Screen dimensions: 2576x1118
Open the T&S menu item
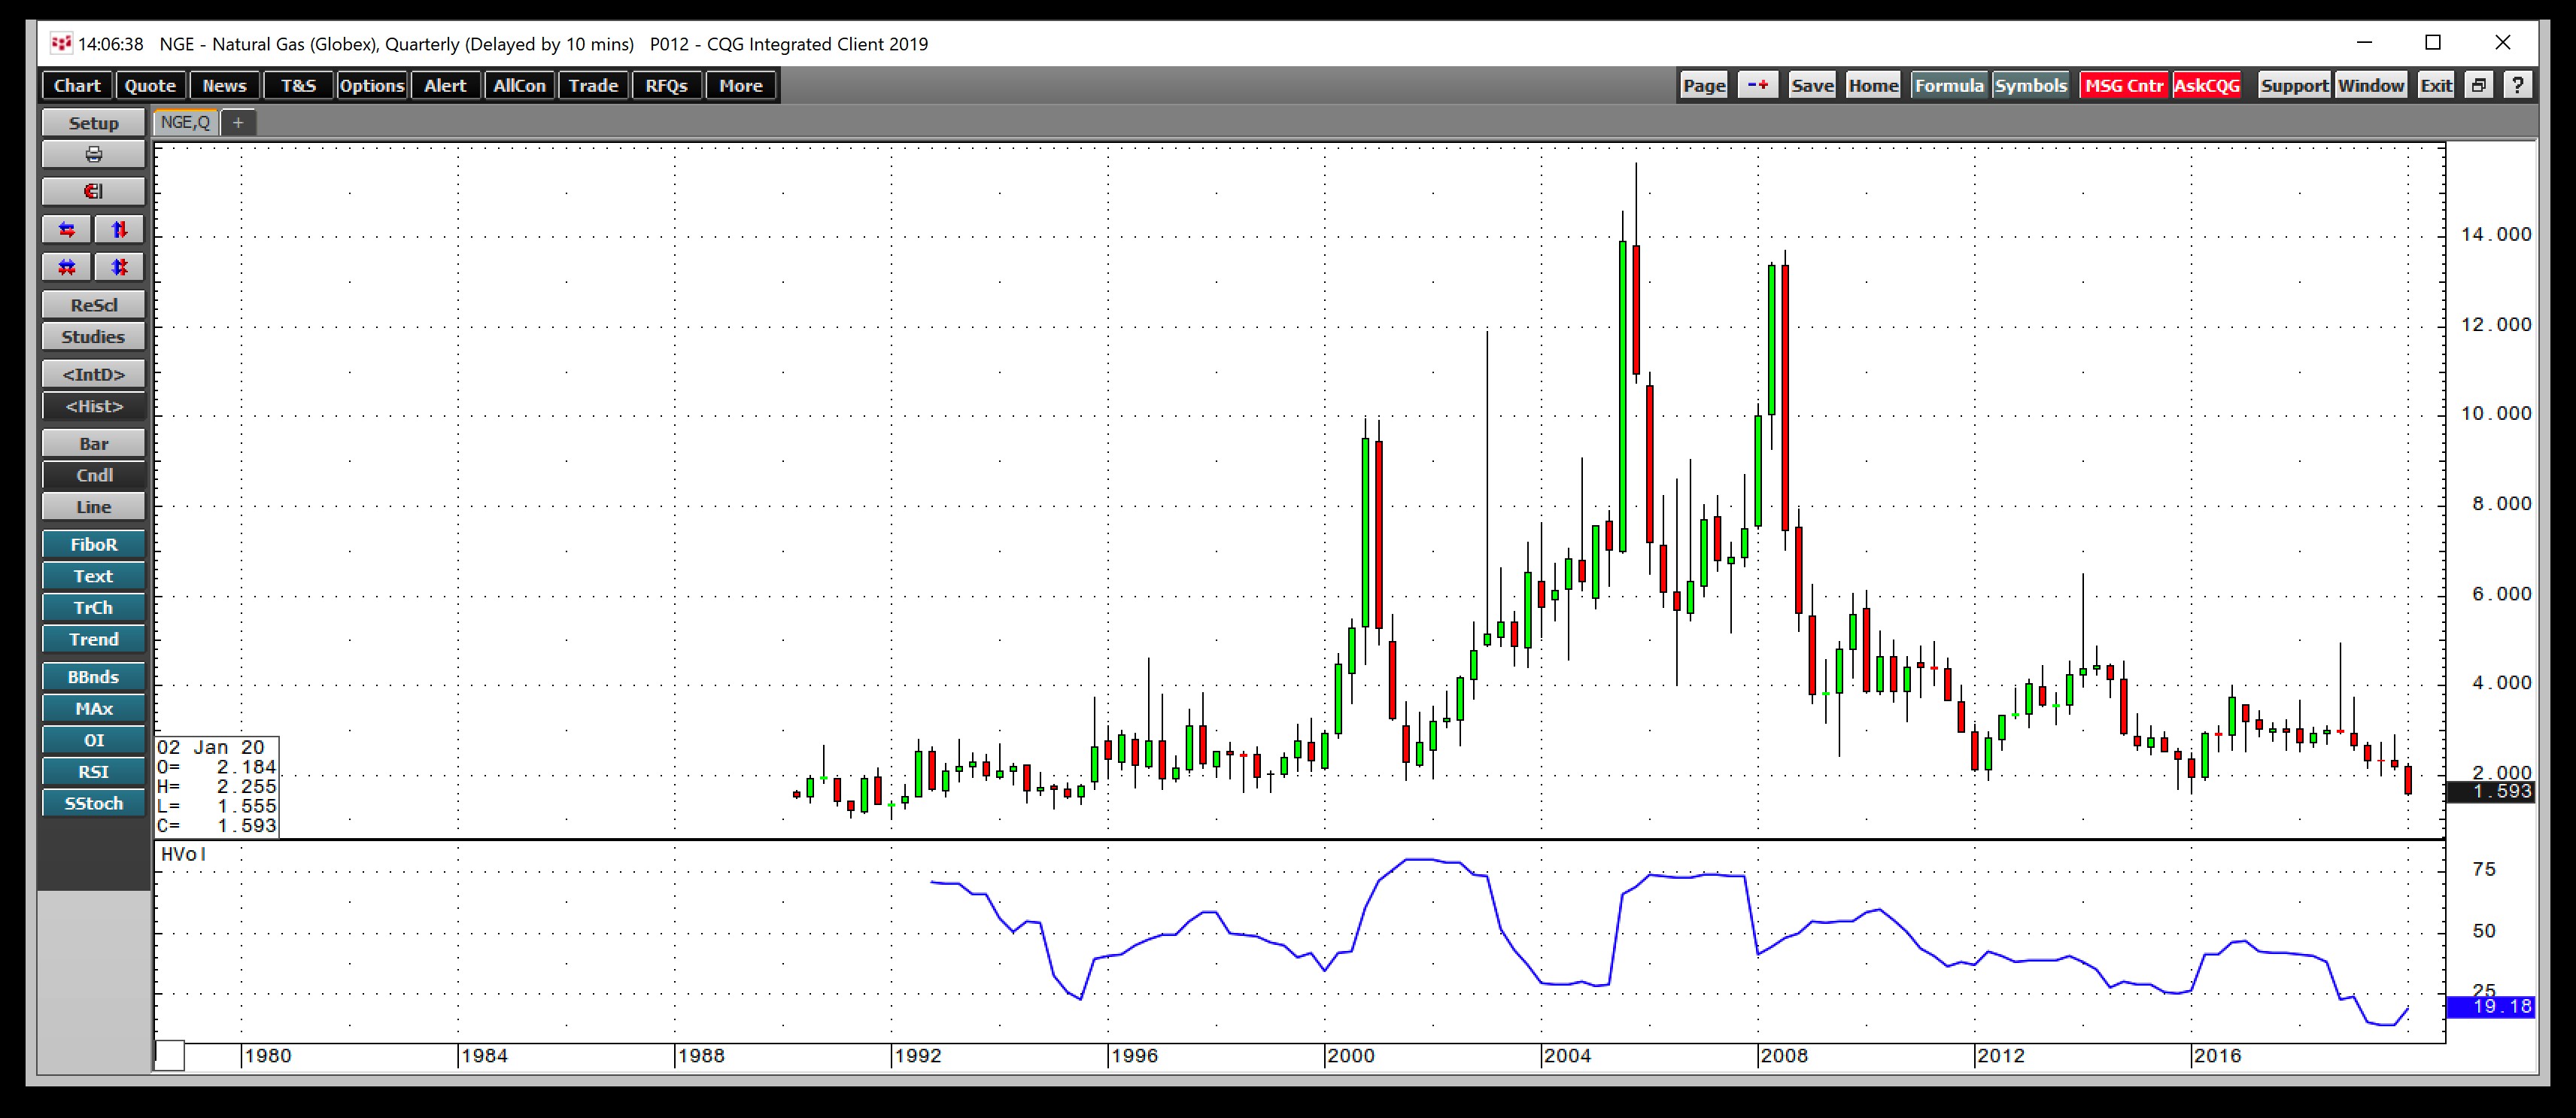(x=298, y=85)
